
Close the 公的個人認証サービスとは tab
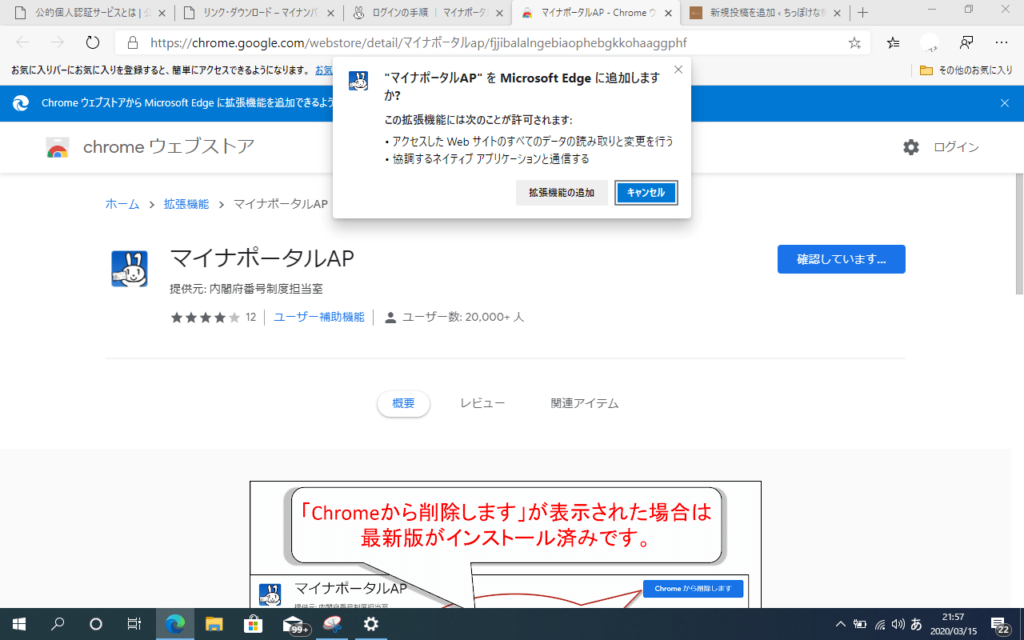[162, 13]
